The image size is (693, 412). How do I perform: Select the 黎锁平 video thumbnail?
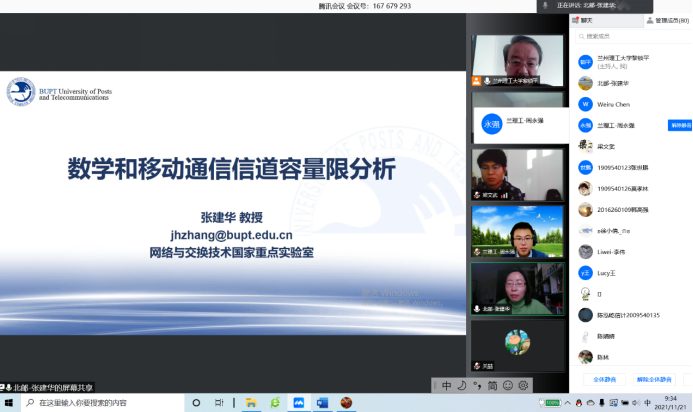(x=517, y=61)
